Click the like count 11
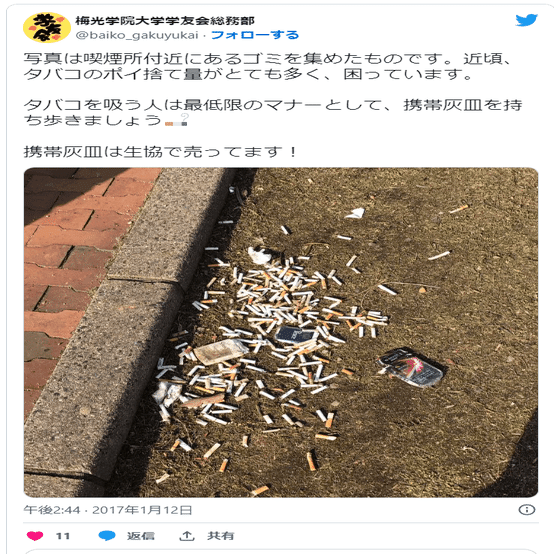554x554 pixels. 63,536
